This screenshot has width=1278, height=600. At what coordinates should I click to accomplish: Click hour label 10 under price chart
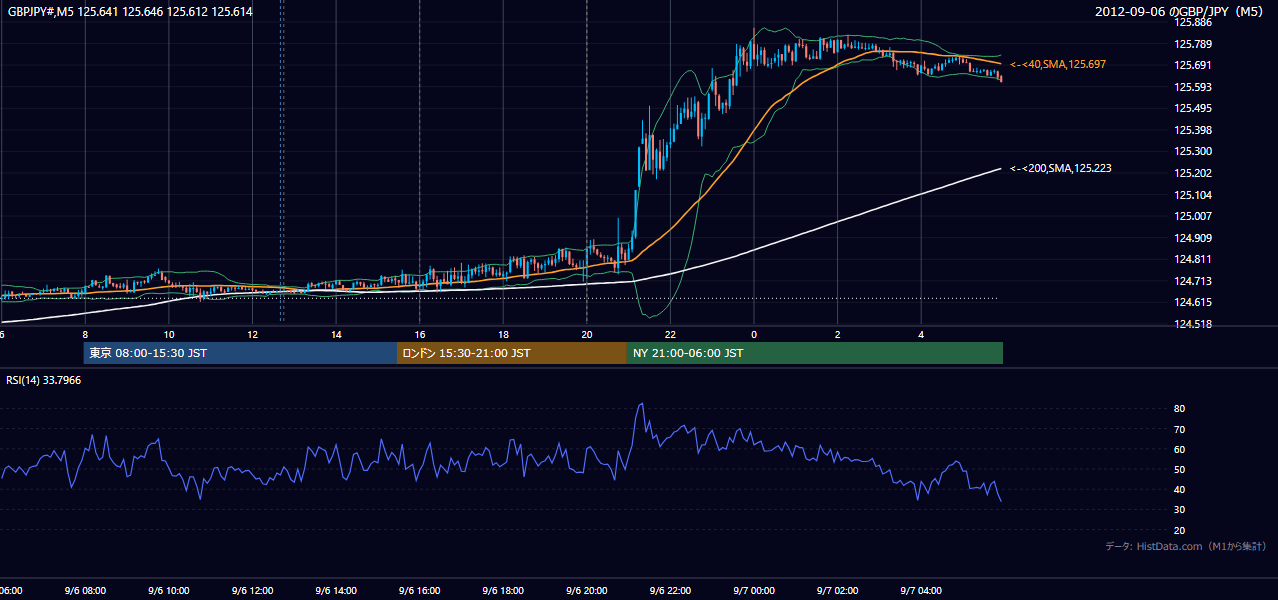pyautogui.click(x=169, y=334)
